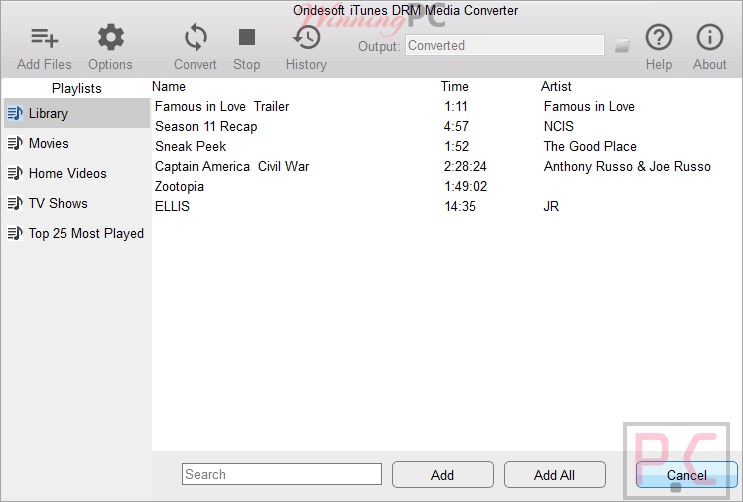Open the Options gear icon
This screenshot has height=502, width=743.
point(110,37)
